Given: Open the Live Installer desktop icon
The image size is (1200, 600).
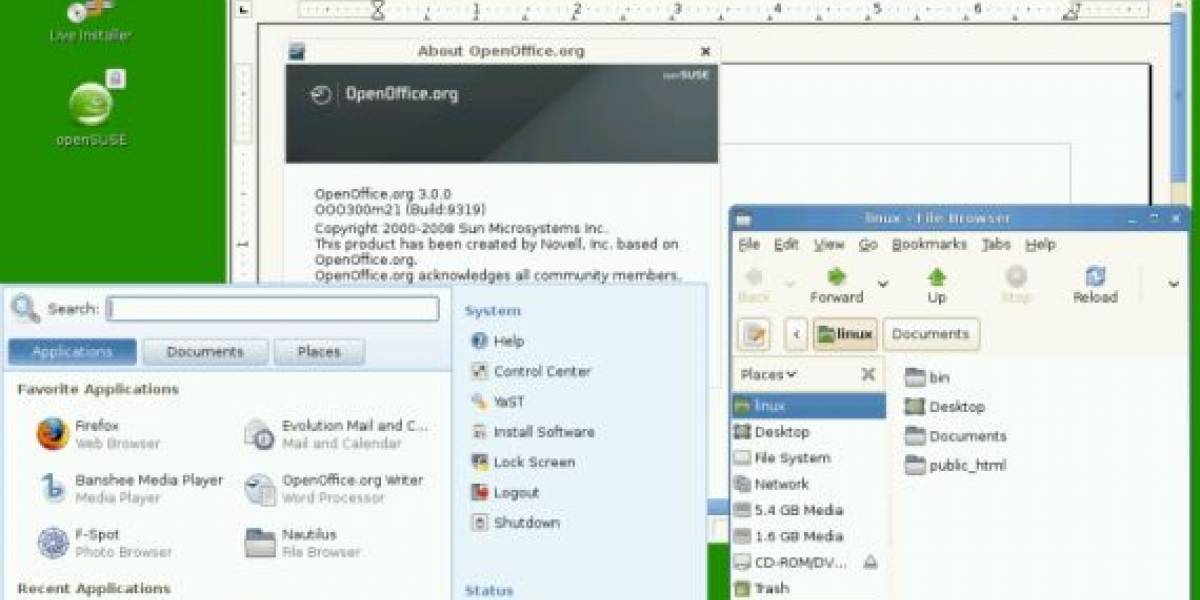Looking at the screenshot, I should (x=90, y=20).
